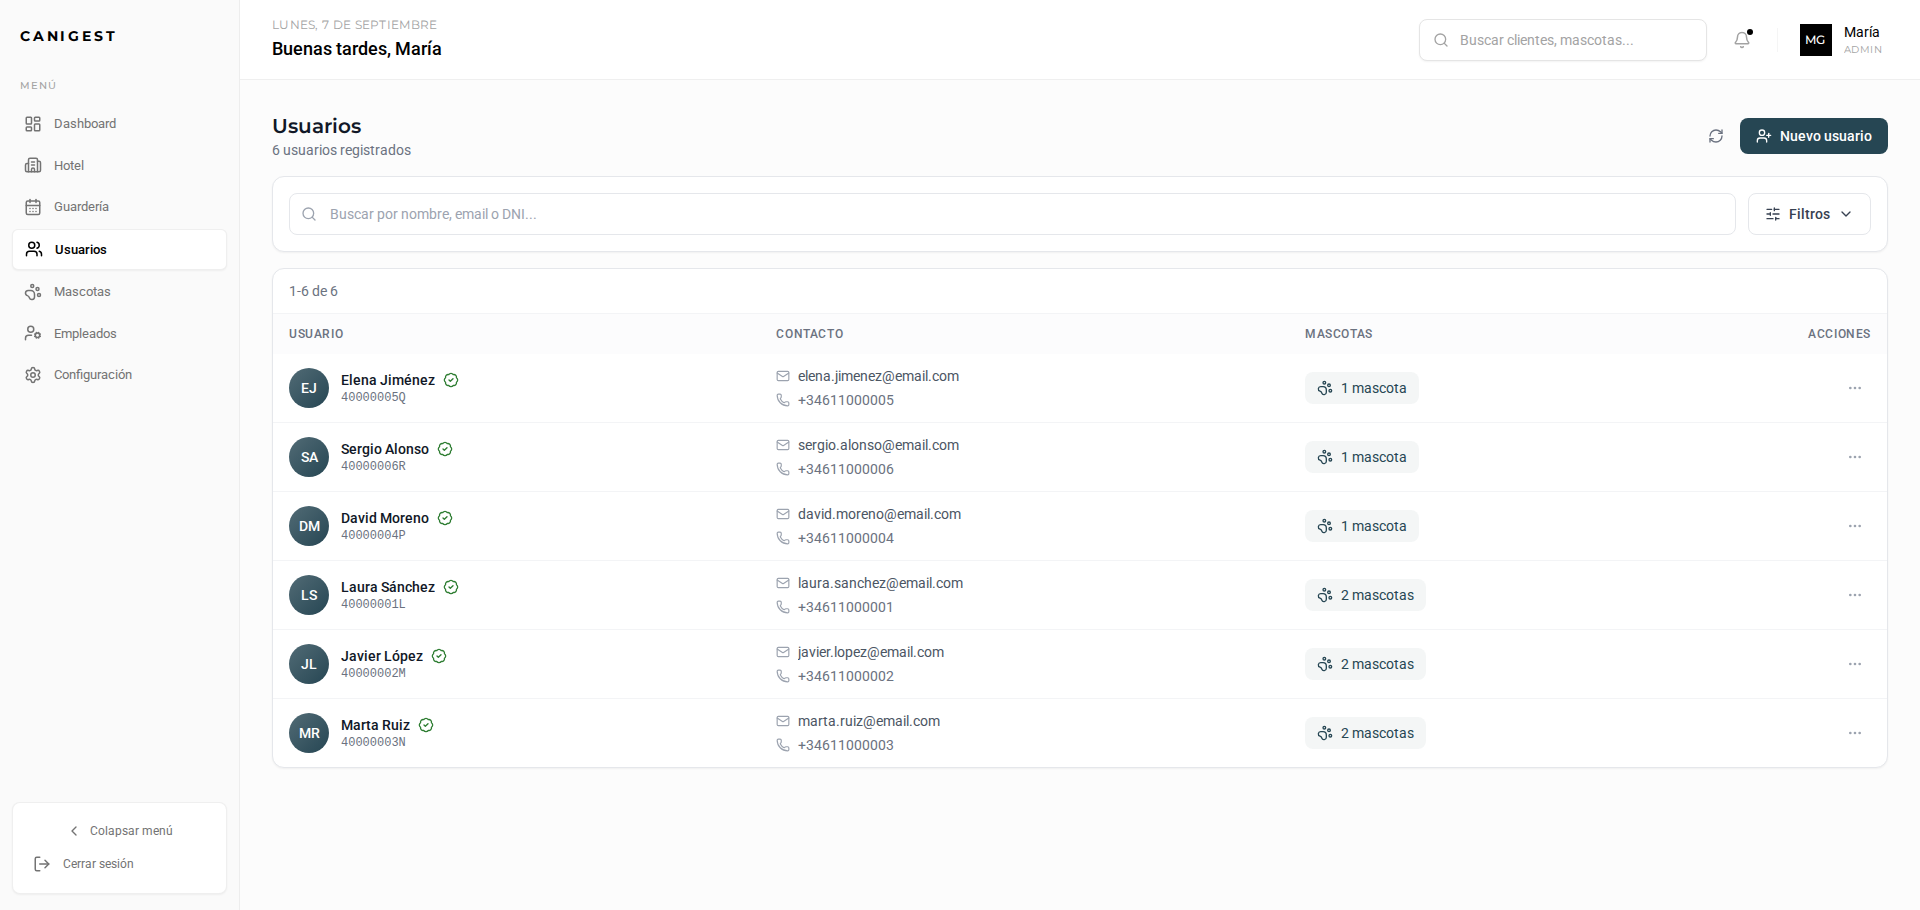Open actions menu for Elena Jiménez
Image resolution: width=1920 pixels, height=910 pixels.
(x=1855, y=388)
